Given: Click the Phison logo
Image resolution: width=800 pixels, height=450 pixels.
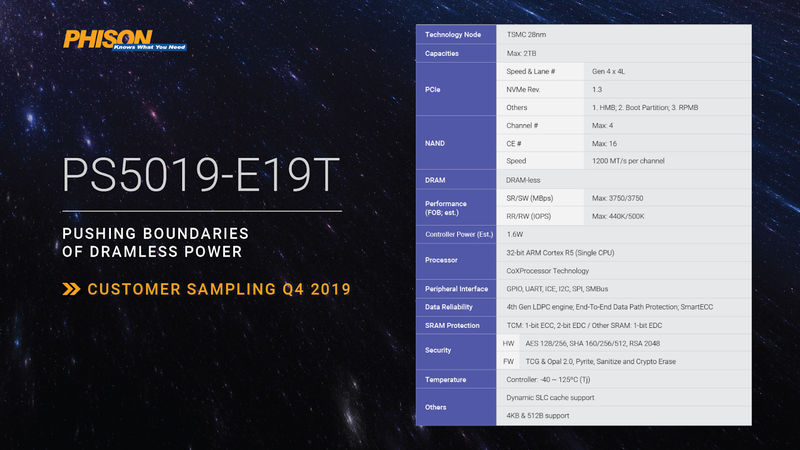Looking at the screenshot, I should pyautogui.click(x=124, y=40).
